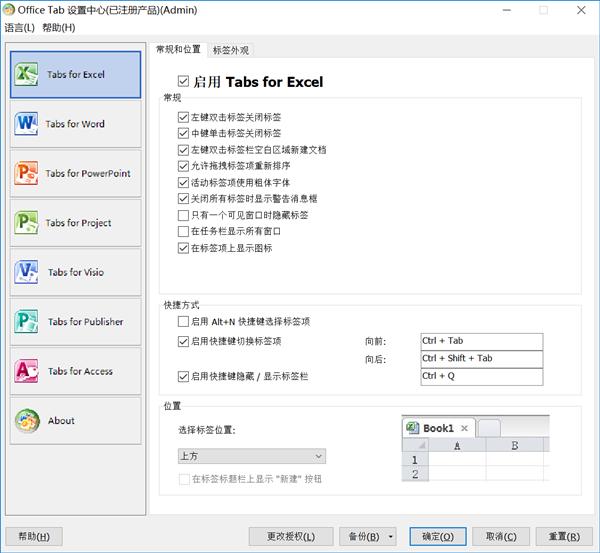Click the 向前 shortcut field Ctrl + Tab
This screenshot has width=600, height=553.
click(482, 341)
